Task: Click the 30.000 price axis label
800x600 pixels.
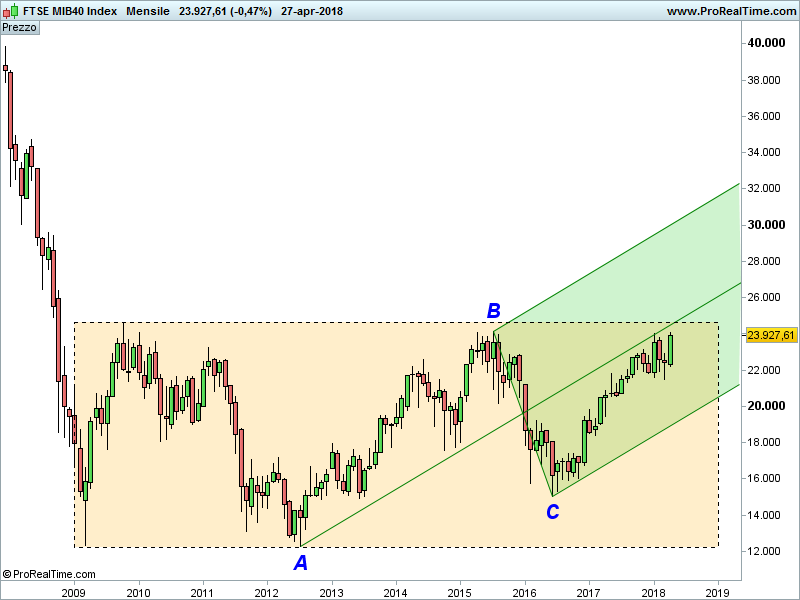Action: click(766, 224)
